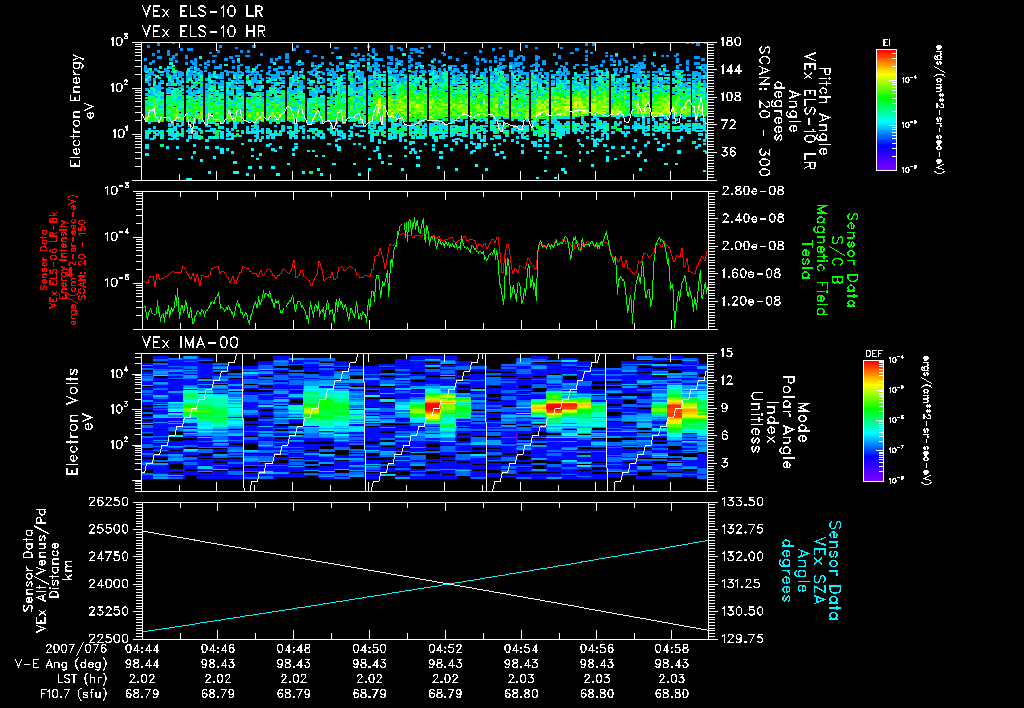Click the '04:54' time tick label

pos(520,649)
